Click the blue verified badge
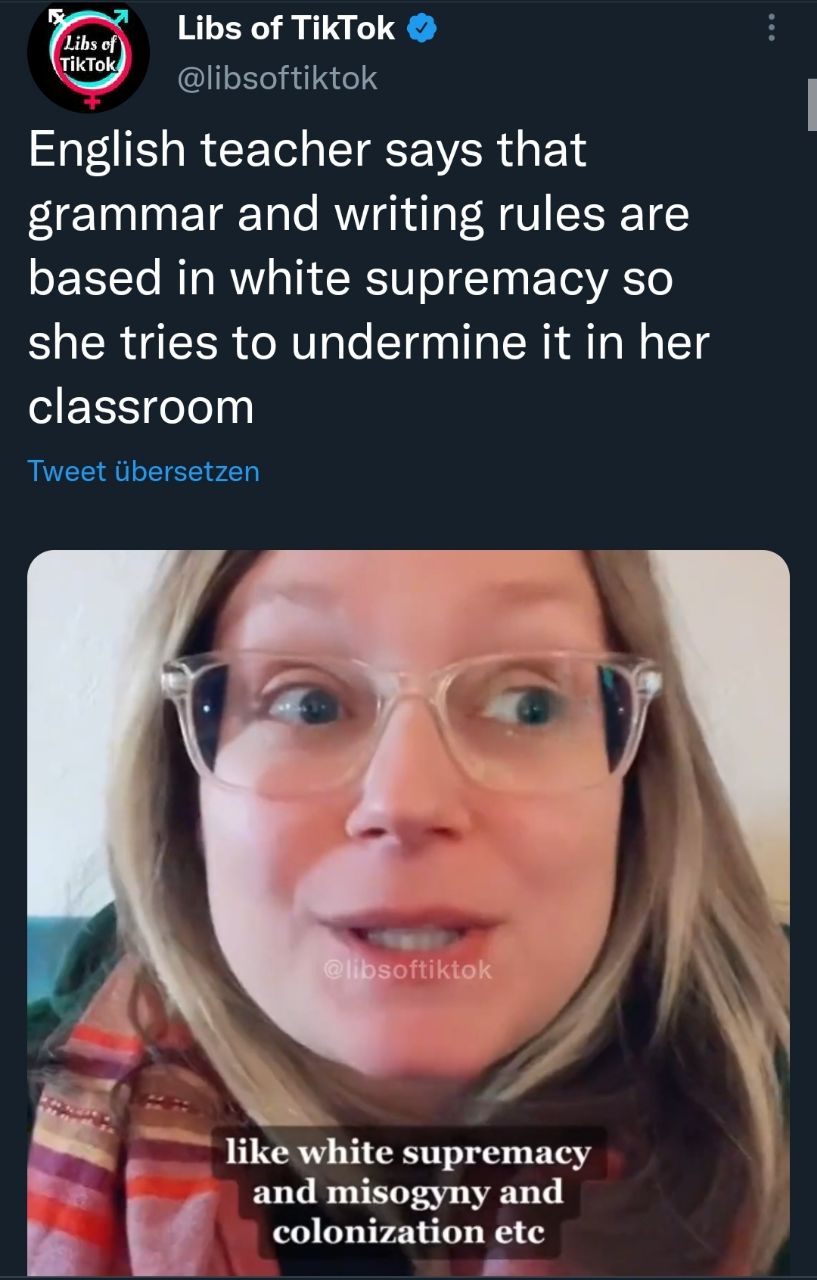817x1280 pixels. coord(421,30)
